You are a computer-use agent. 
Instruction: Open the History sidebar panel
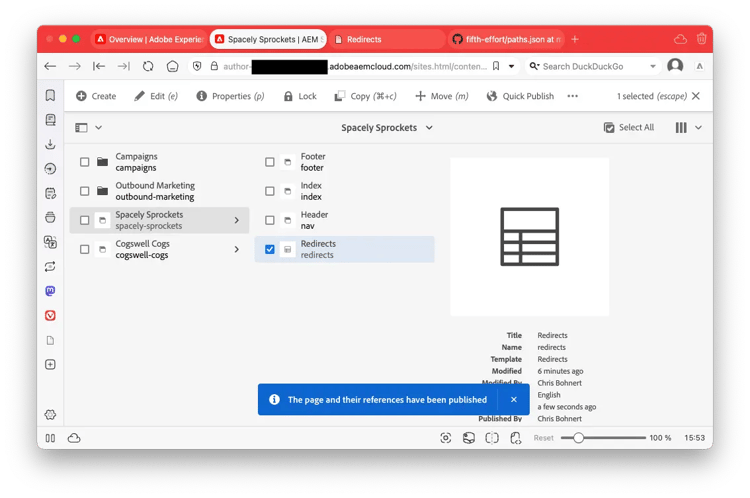[x=50, y=168]
